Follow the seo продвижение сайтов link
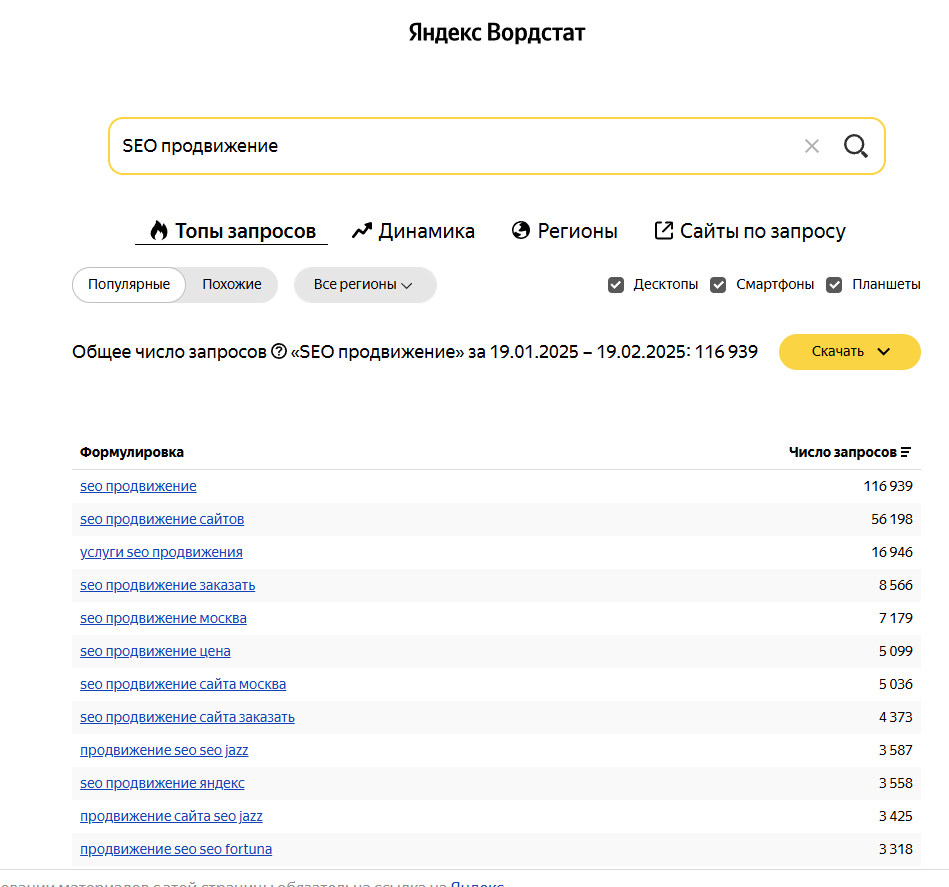The width and height of the screenshot is (949, 887). [162, 518]
